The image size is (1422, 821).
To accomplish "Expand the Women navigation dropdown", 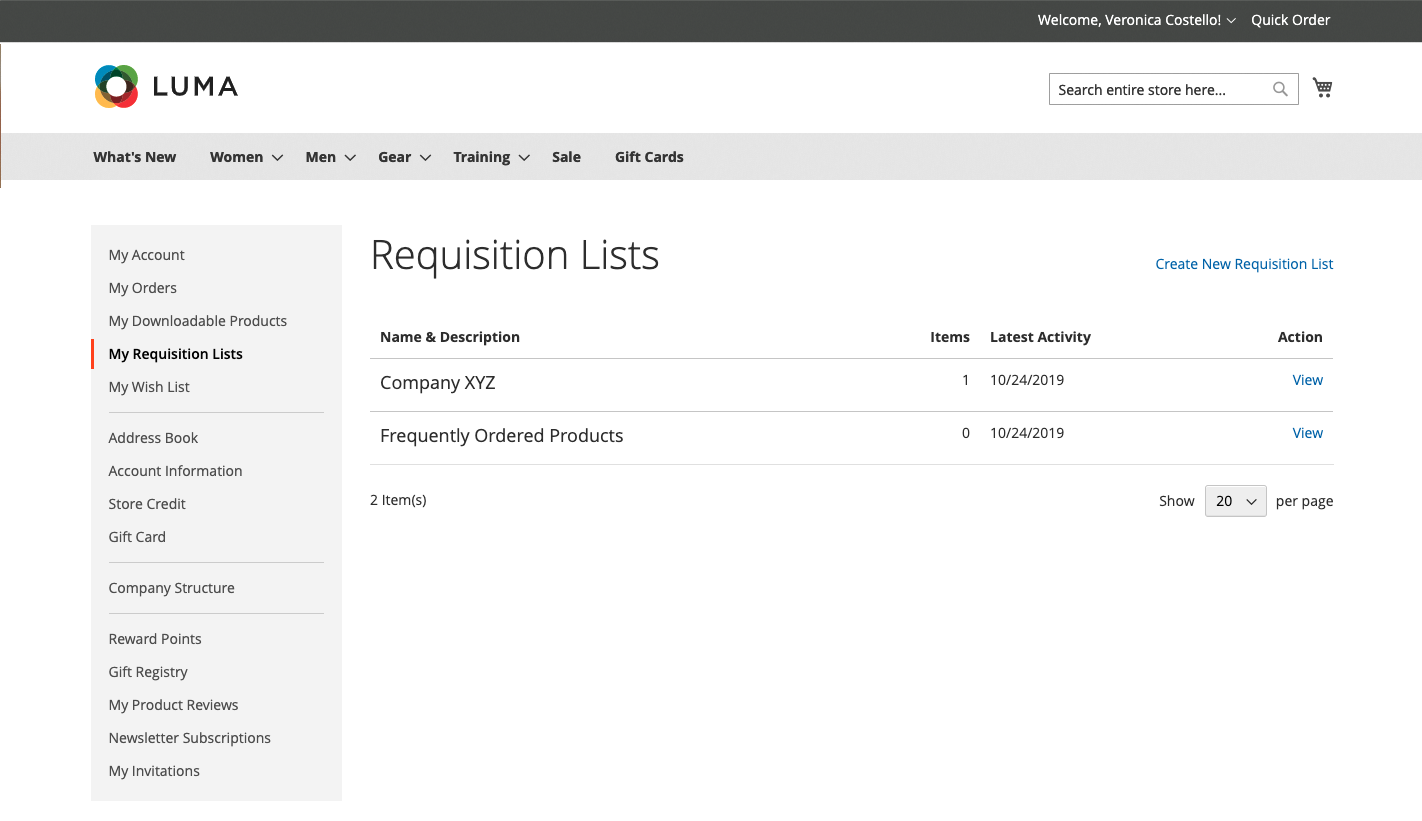I will (x=236, y=157).
